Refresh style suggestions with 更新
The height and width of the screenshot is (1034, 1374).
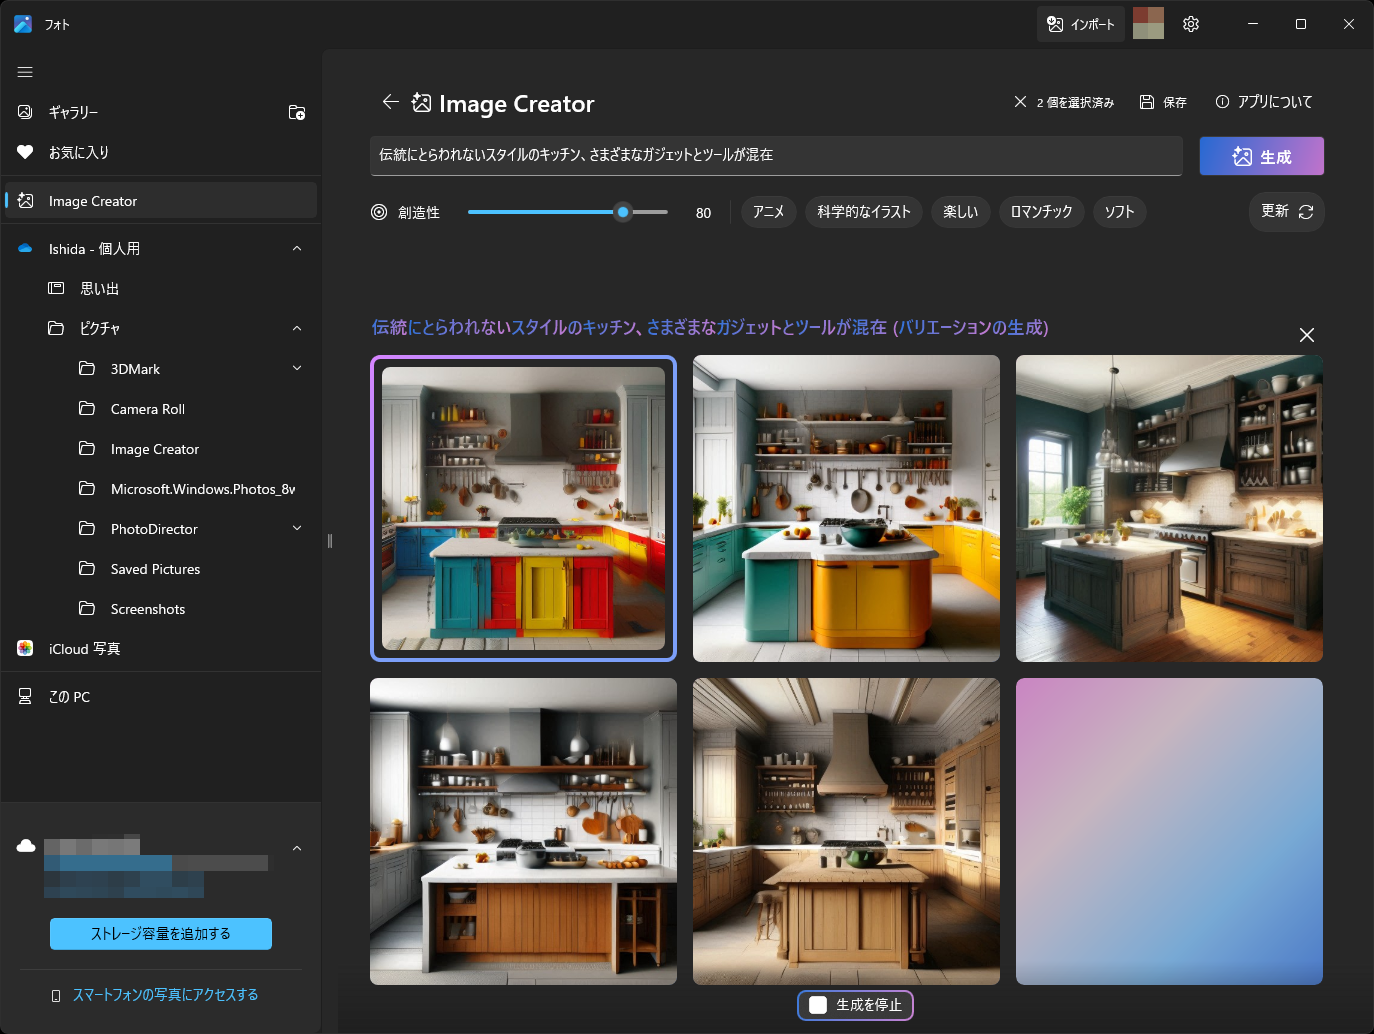(1287, 212)
